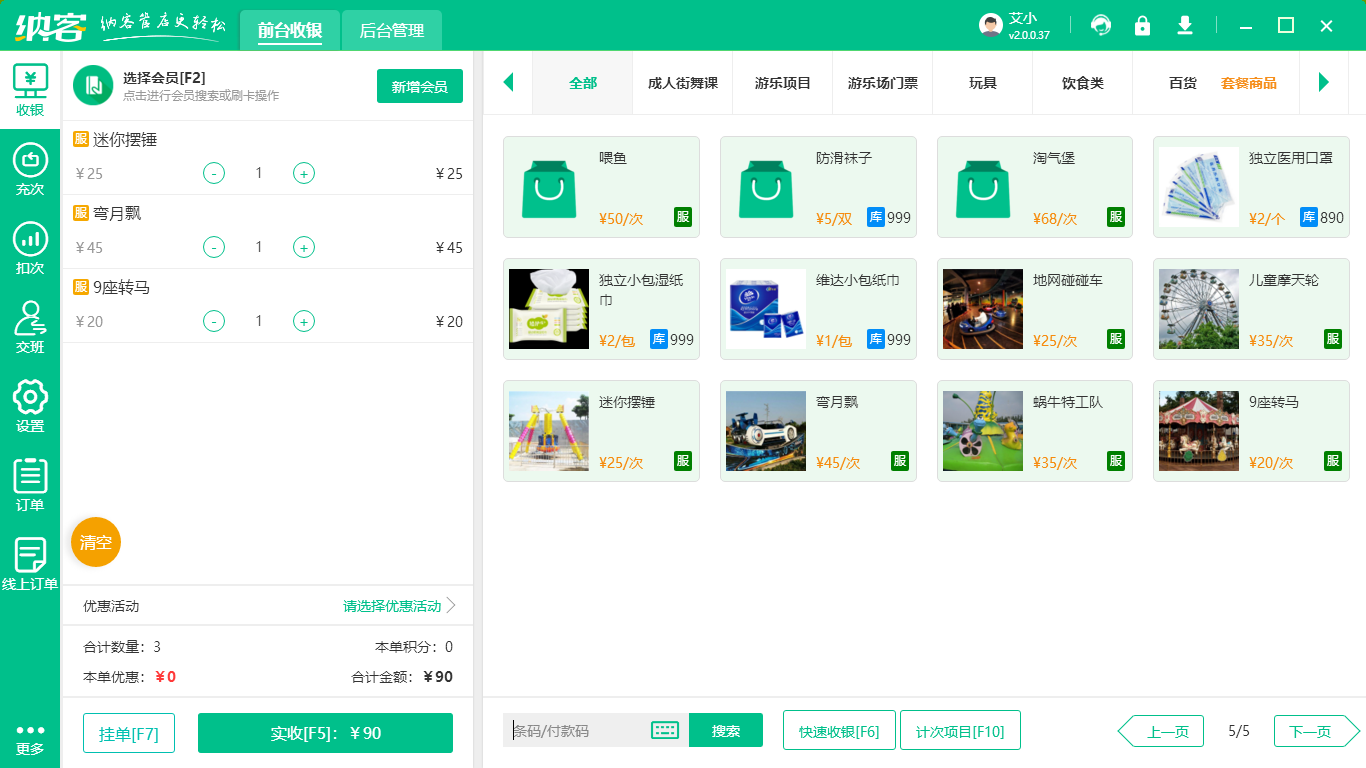Switch to the 后台管理 tab
This screenshot has height=768, width=1366.
pyautogui.click(x=390, y=31)
